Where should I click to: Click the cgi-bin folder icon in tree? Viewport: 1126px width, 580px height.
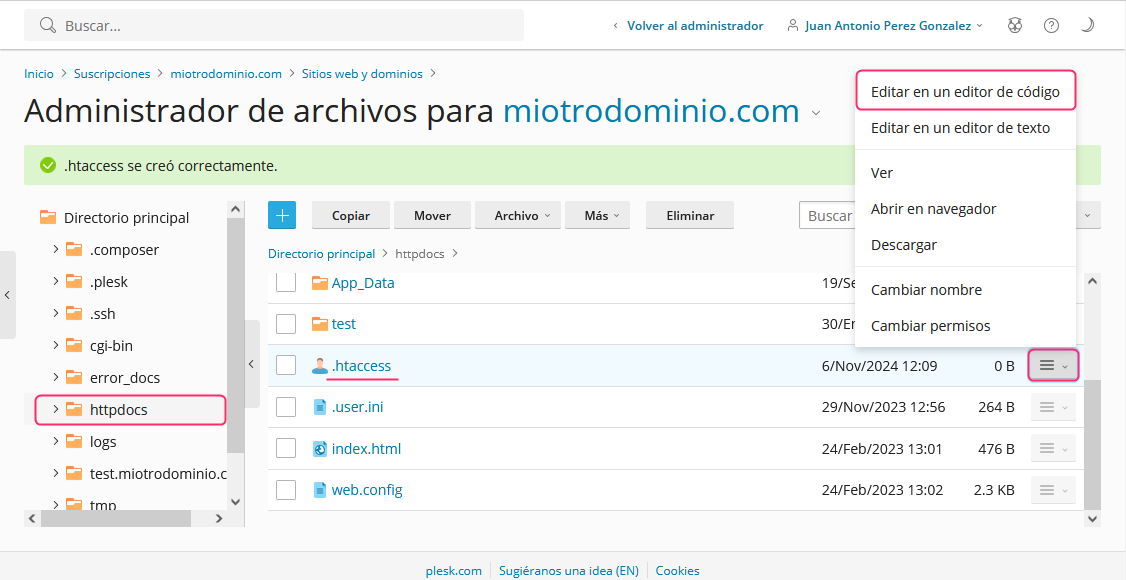74,345
